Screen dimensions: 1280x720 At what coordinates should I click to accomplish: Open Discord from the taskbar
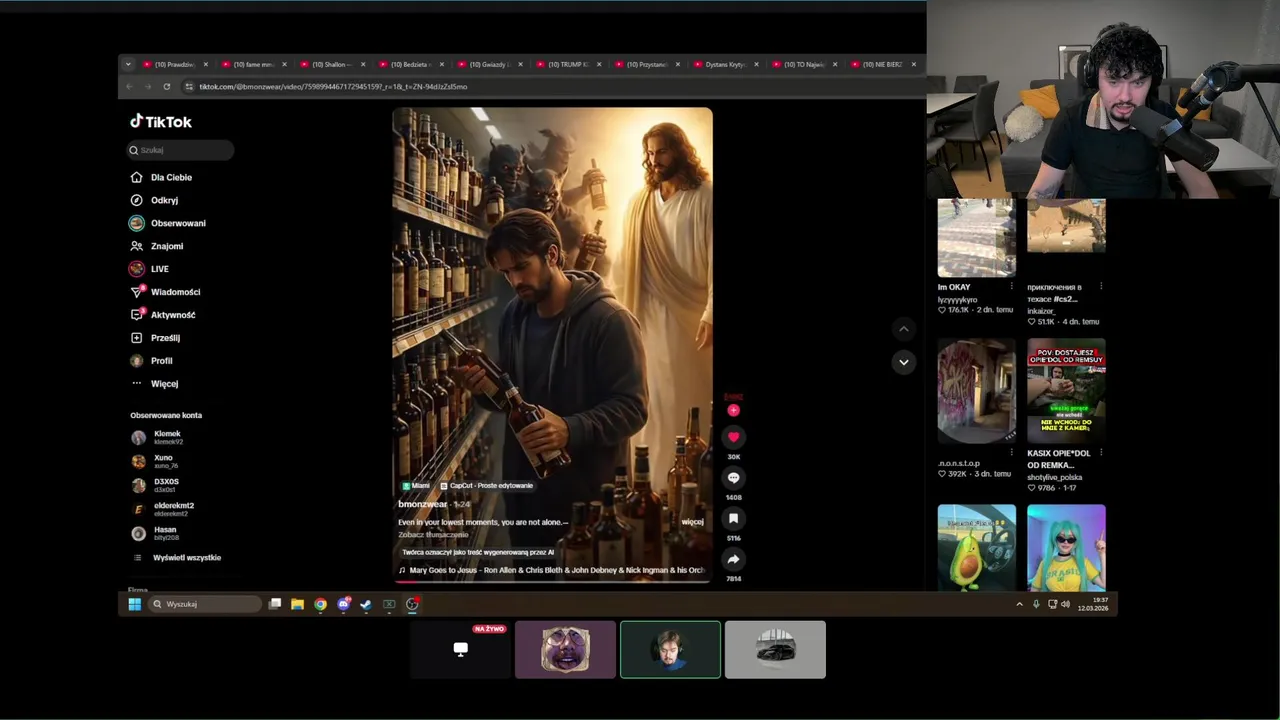(x=343, y=604)
